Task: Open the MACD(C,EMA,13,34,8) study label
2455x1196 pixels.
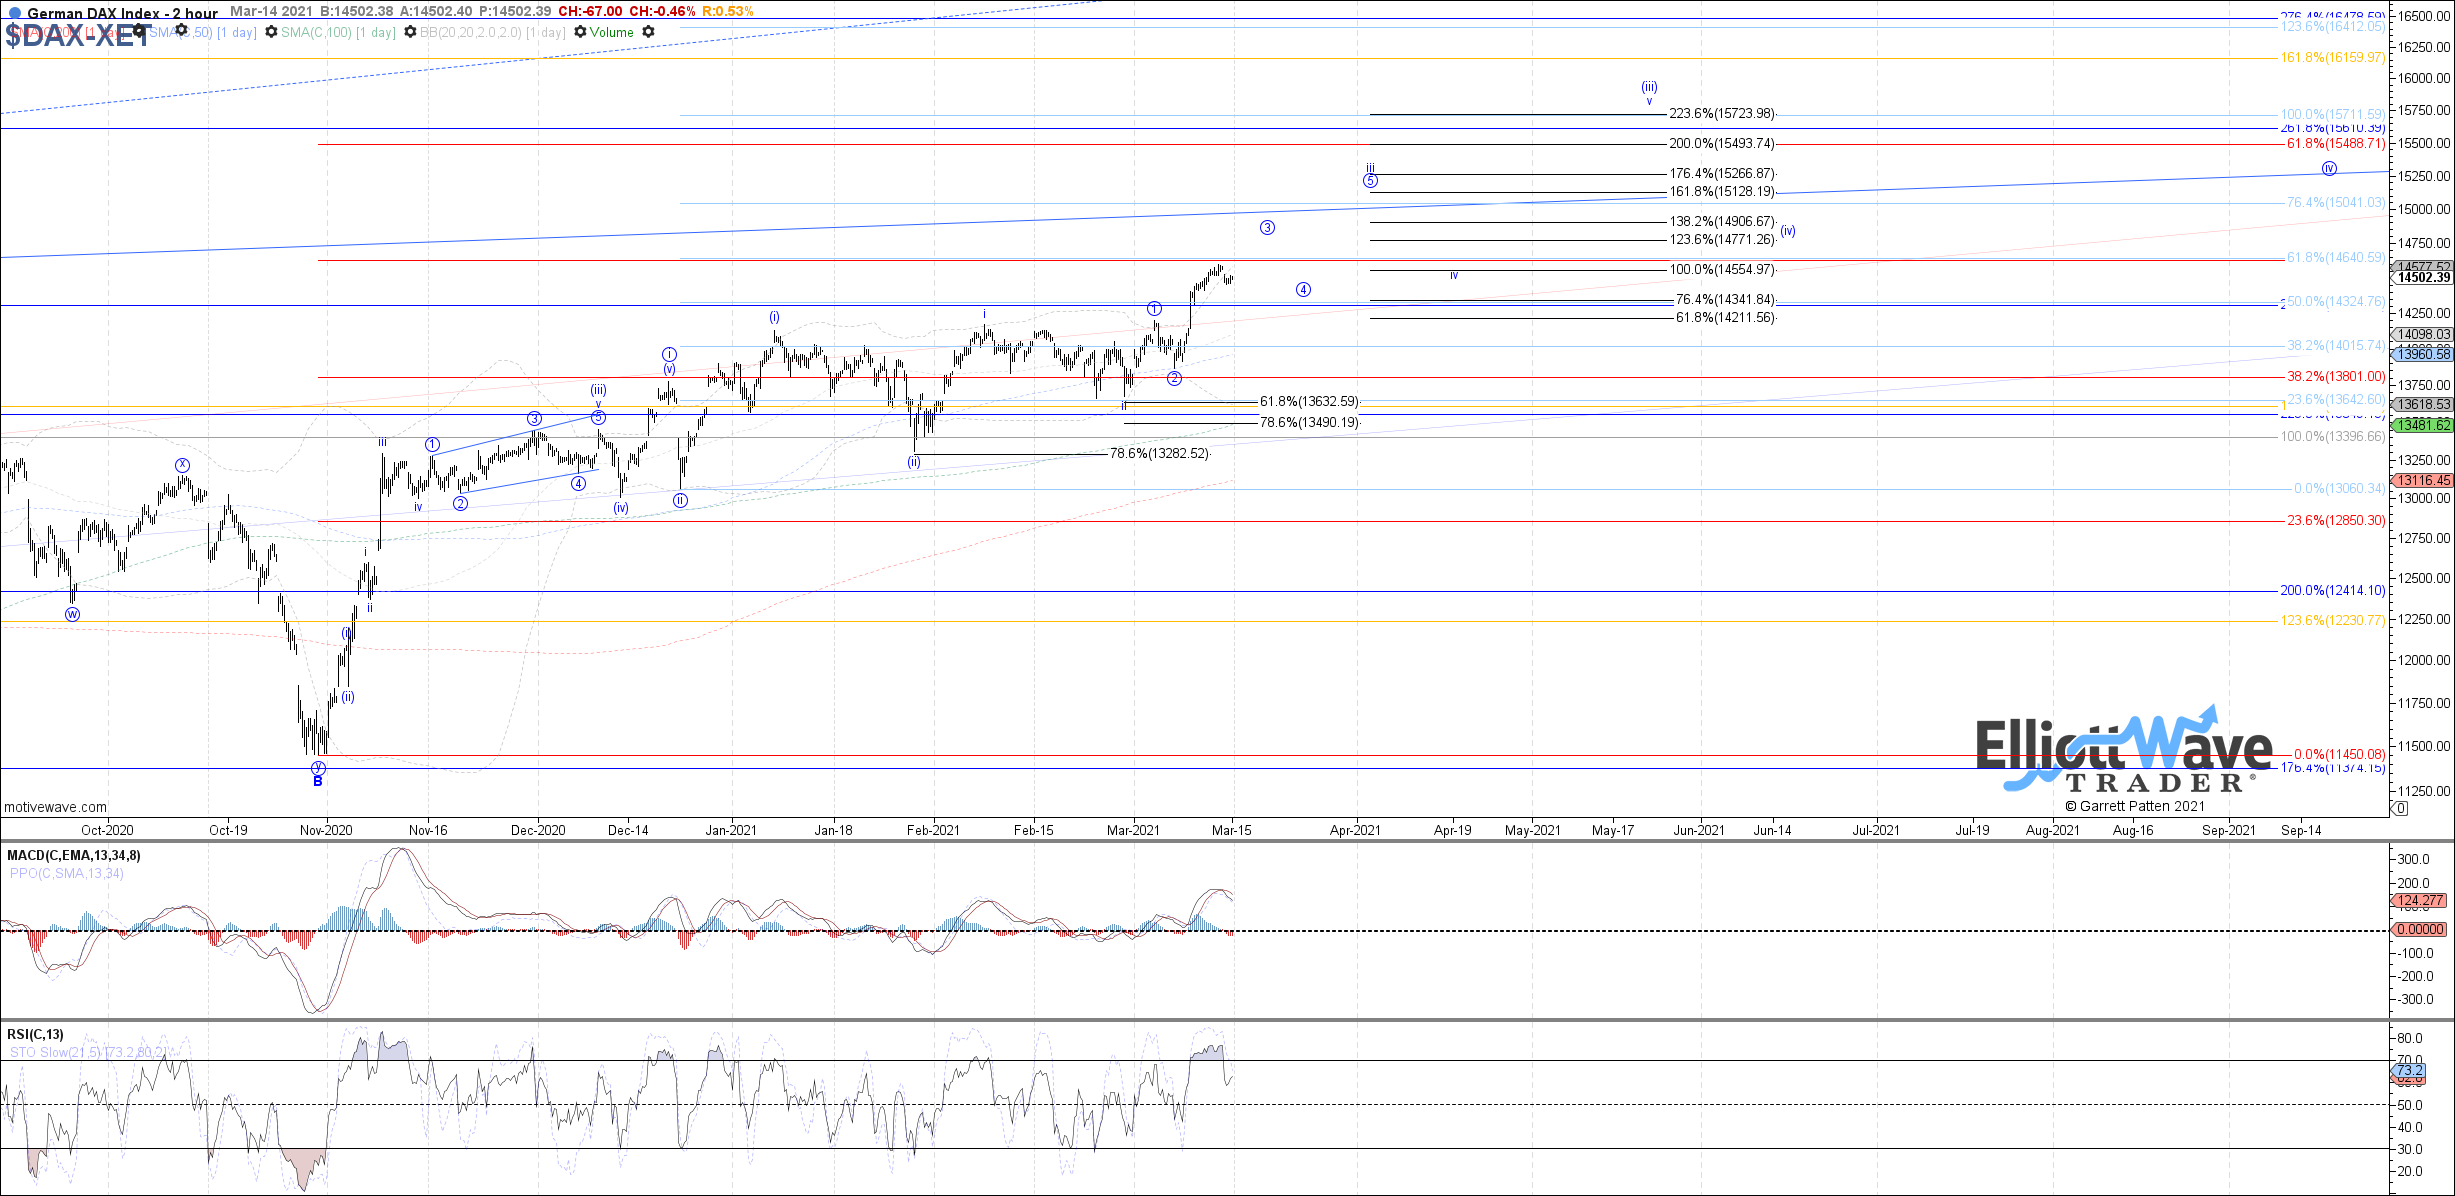Action: click(74, 856)
